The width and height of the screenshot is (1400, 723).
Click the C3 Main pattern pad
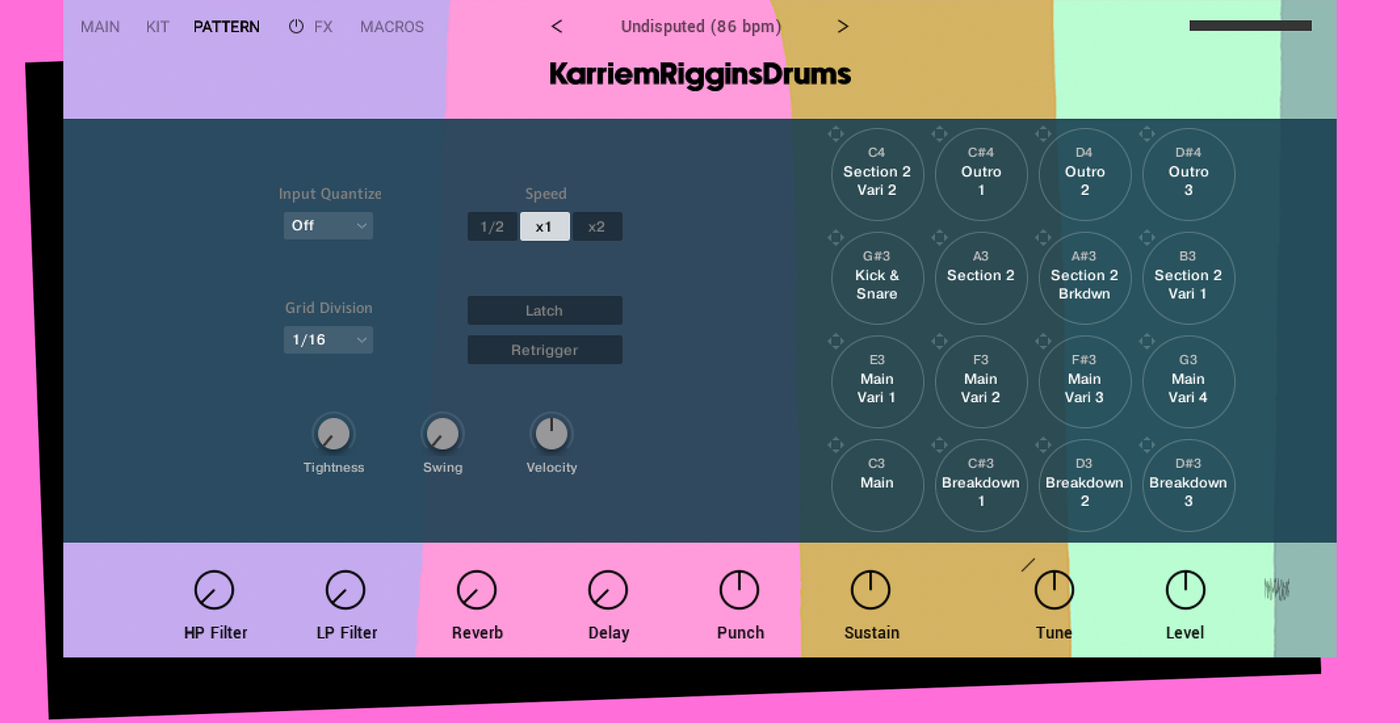(877, 486)
